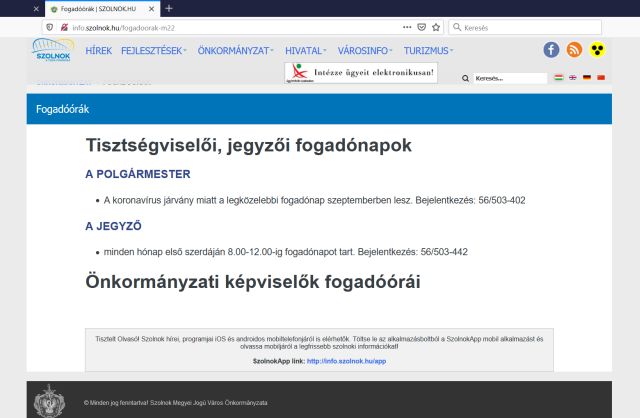Image resolution: width=640 pixels, height=418 pixels.
Task: Click the site search magnifier icon
Action: click(x=465, y=78)
